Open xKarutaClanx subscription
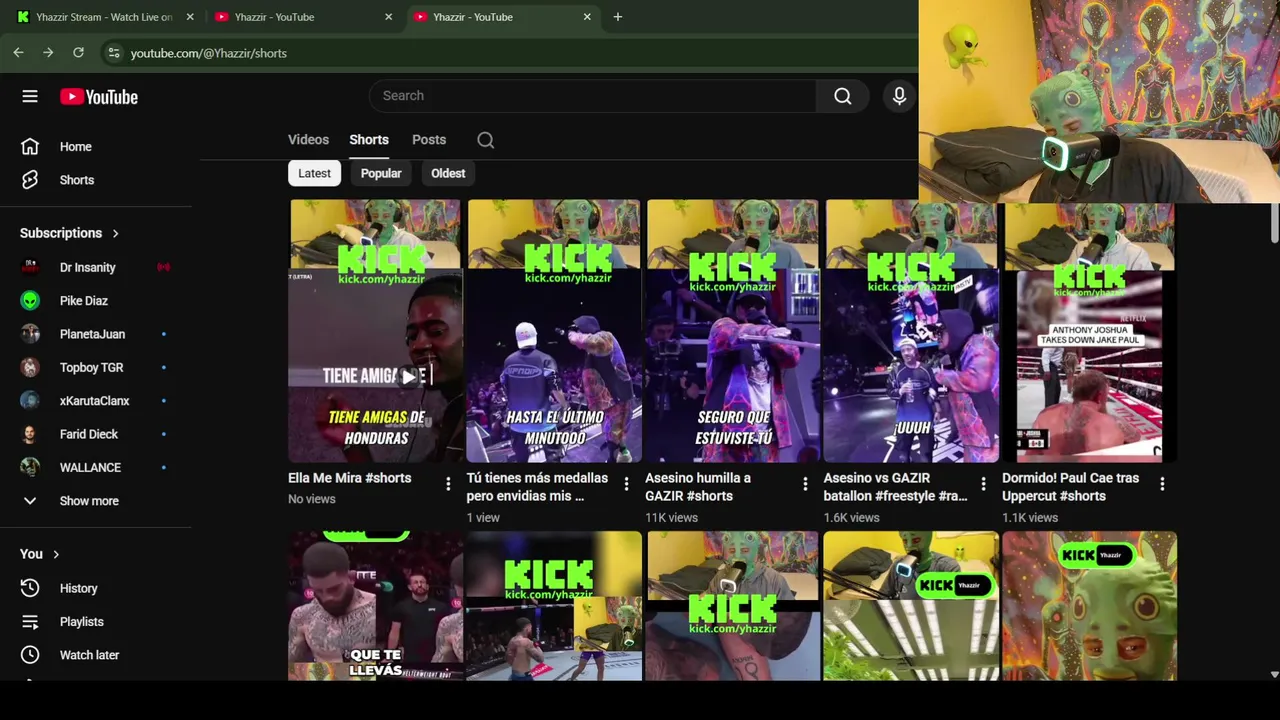This screenshot has height=720, width=1280. point(96,401)
